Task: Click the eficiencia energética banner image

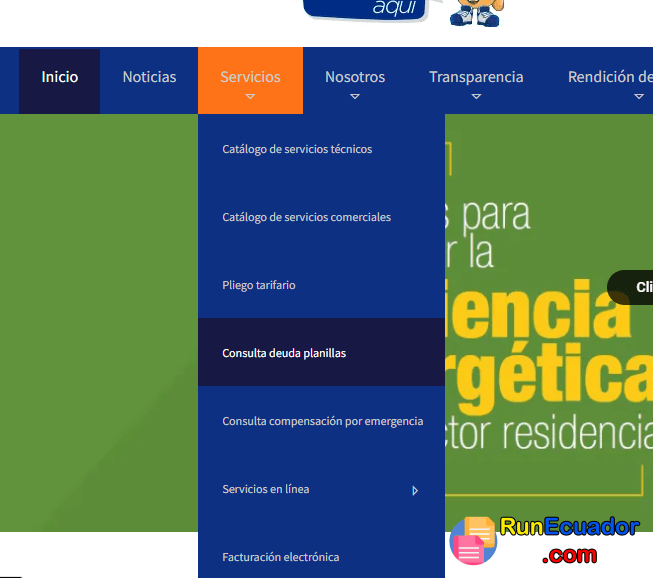Action: (549, 323)
